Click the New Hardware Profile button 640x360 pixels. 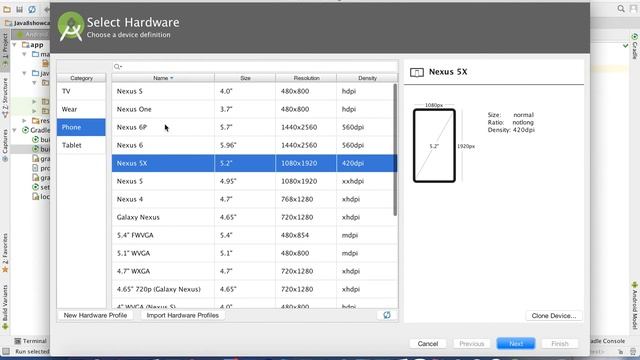click(95, 315)
